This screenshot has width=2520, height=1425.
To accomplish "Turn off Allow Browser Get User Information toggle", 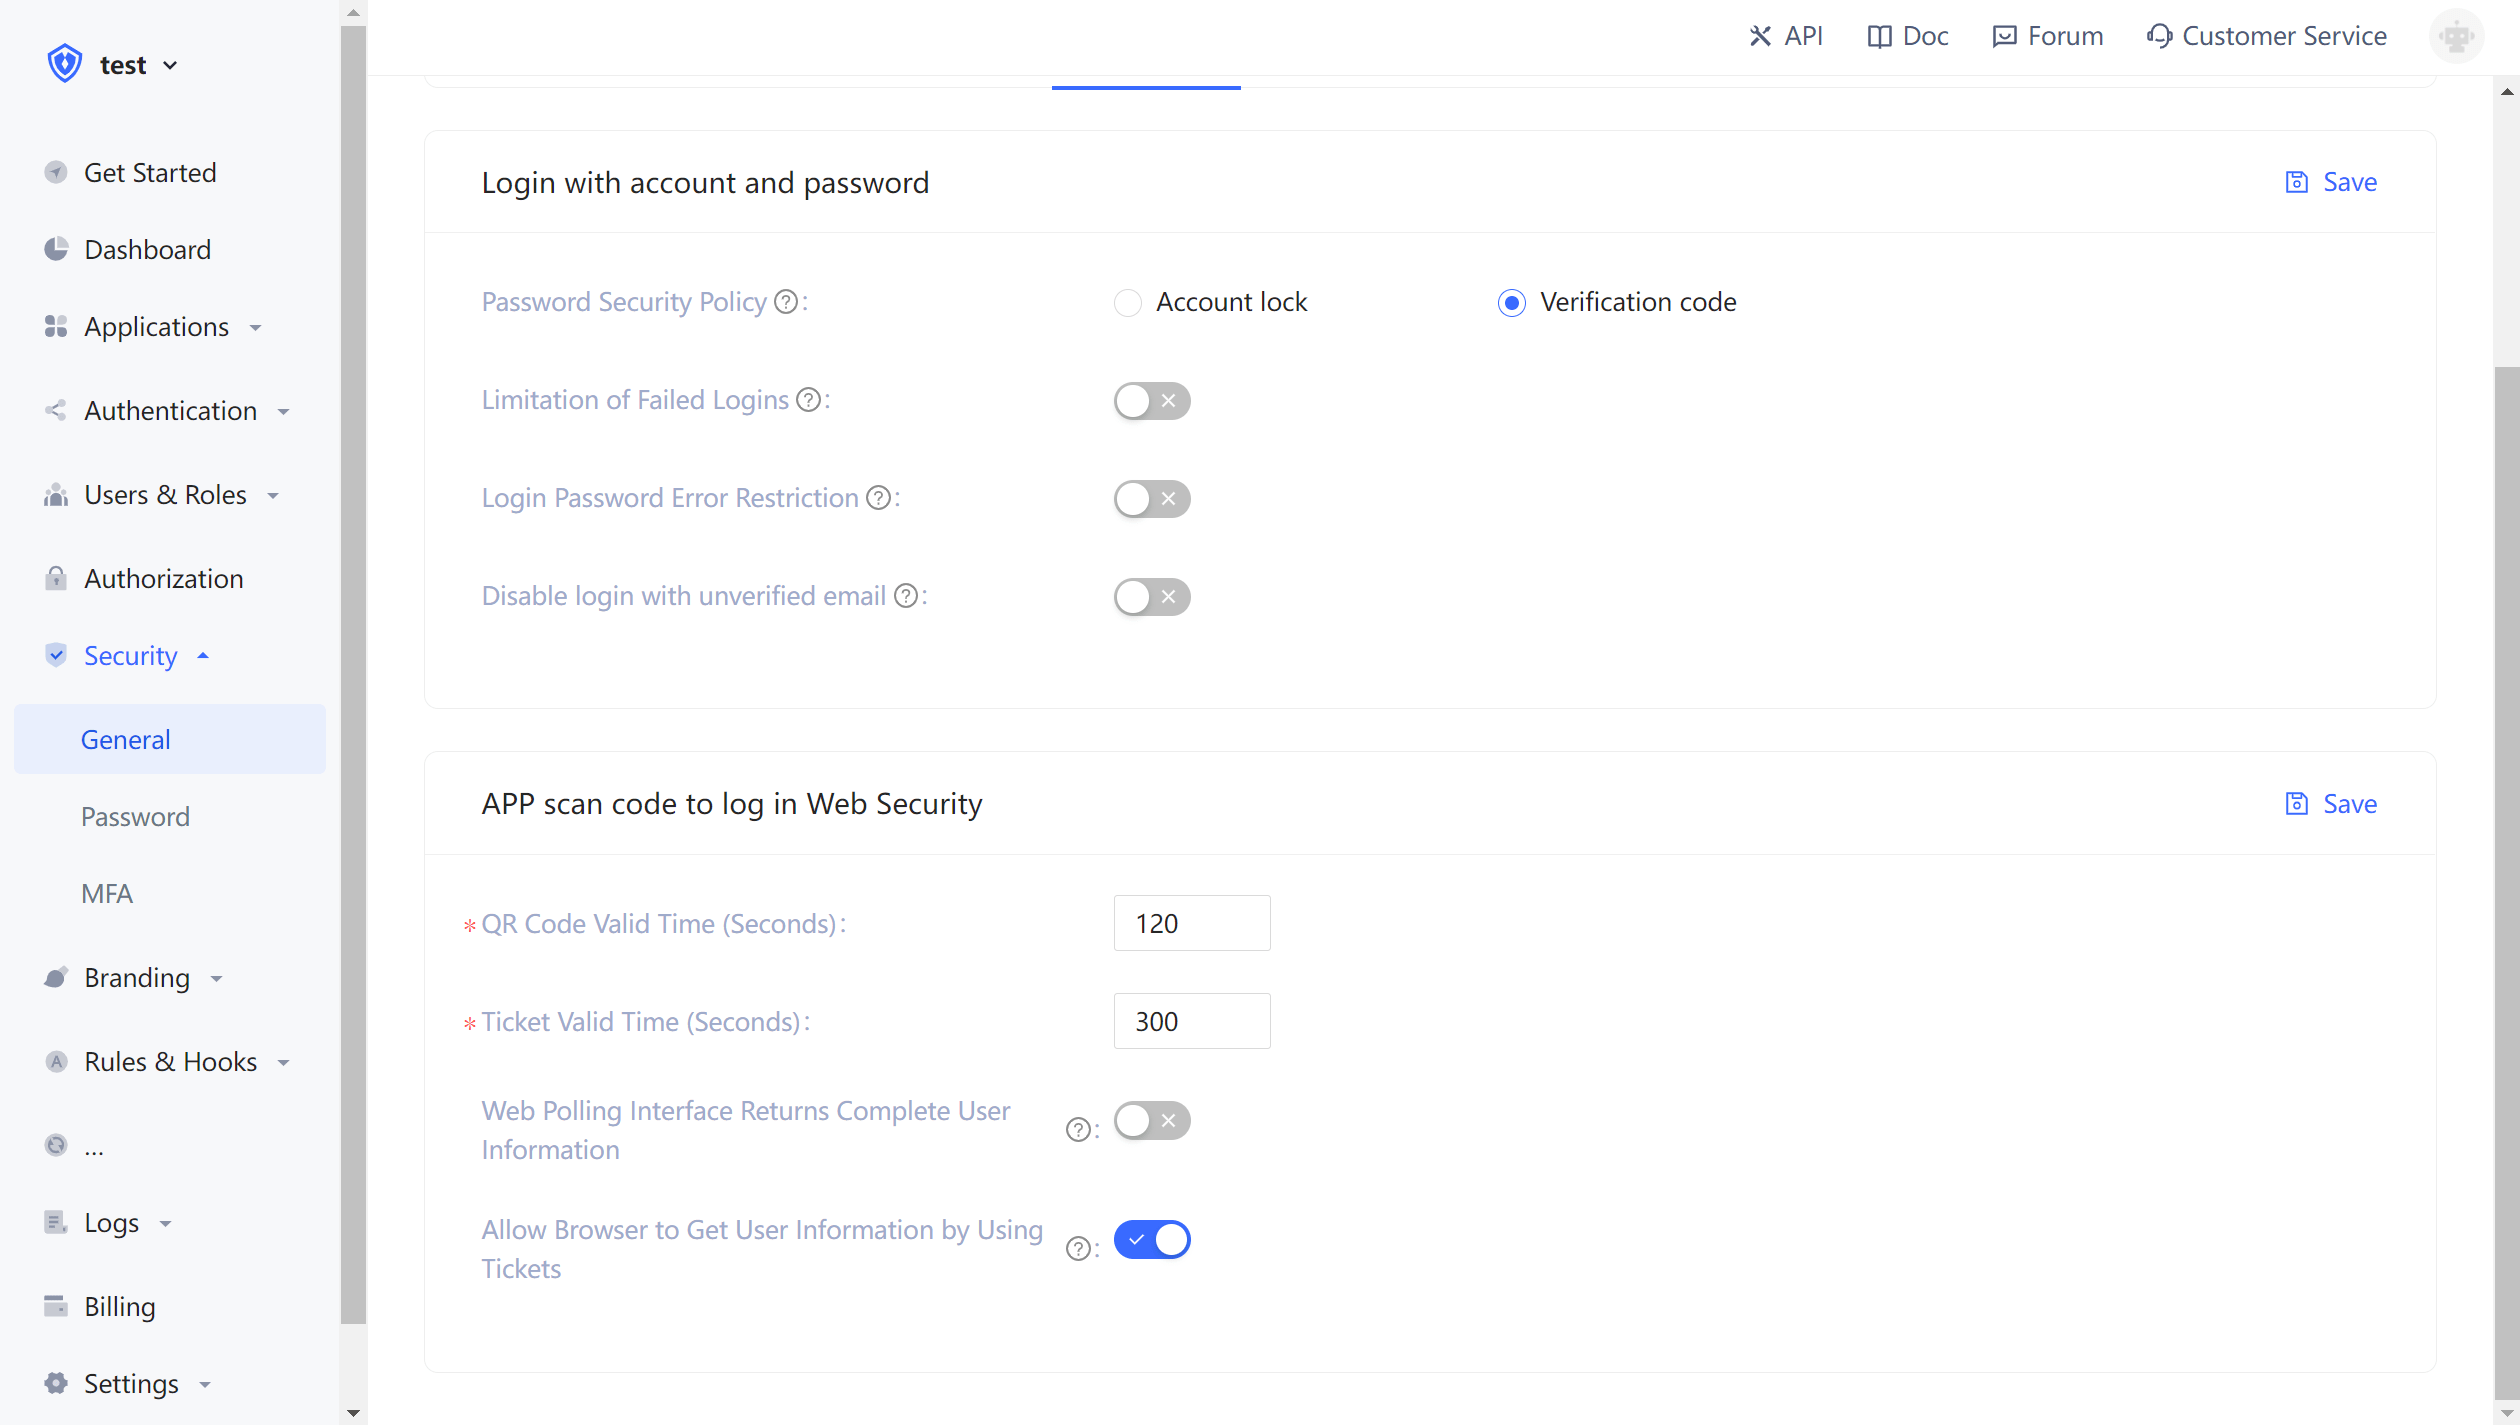I will pyautogui.click(x=1151, y=1239).
